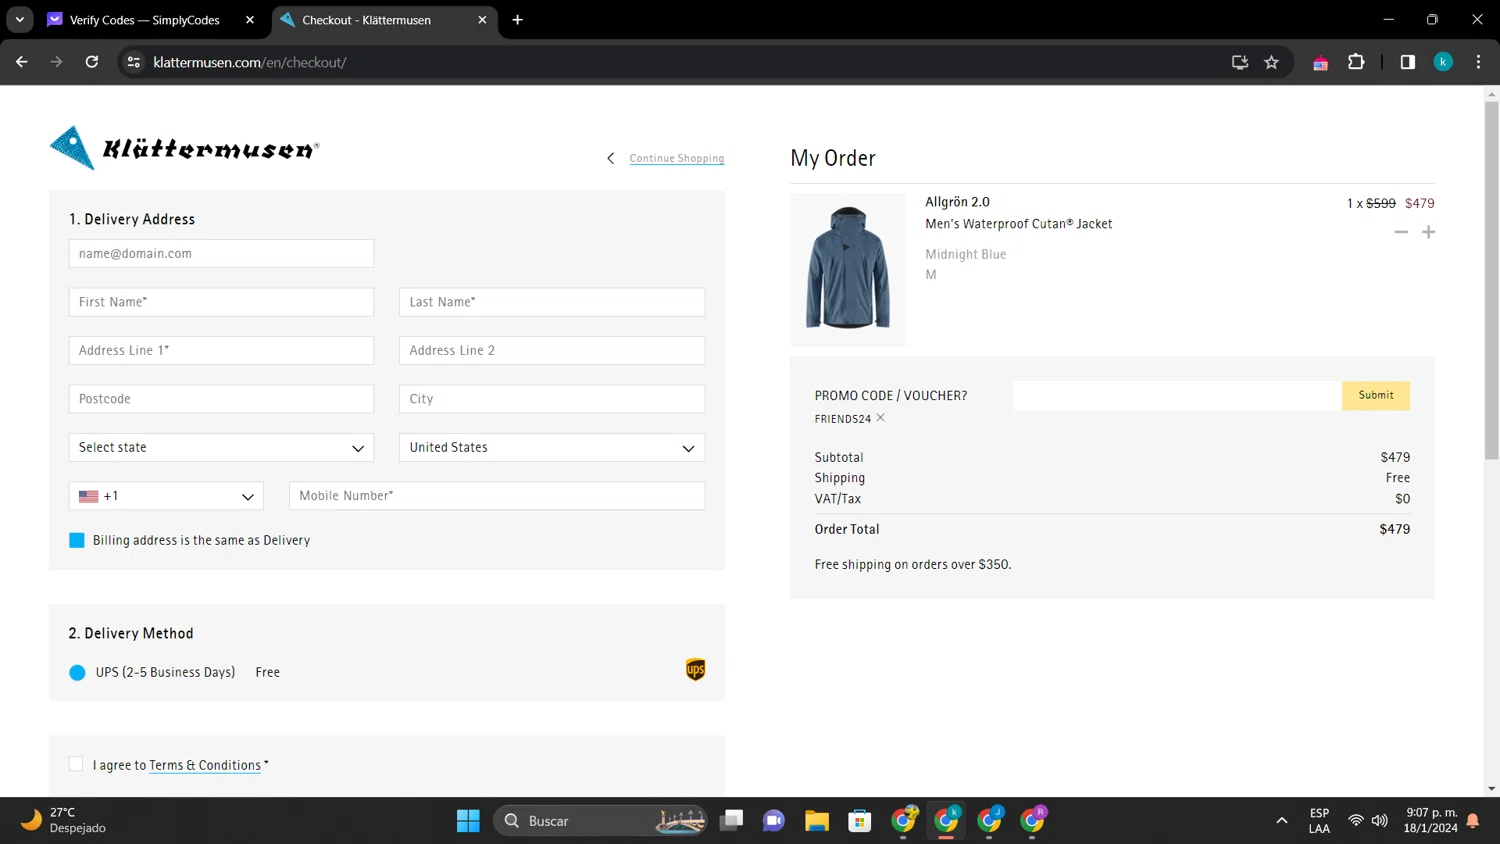This screenshot has width=1500, height=844.
Task: Click the email field name@domain.com
Action: [x=221, y=253]
